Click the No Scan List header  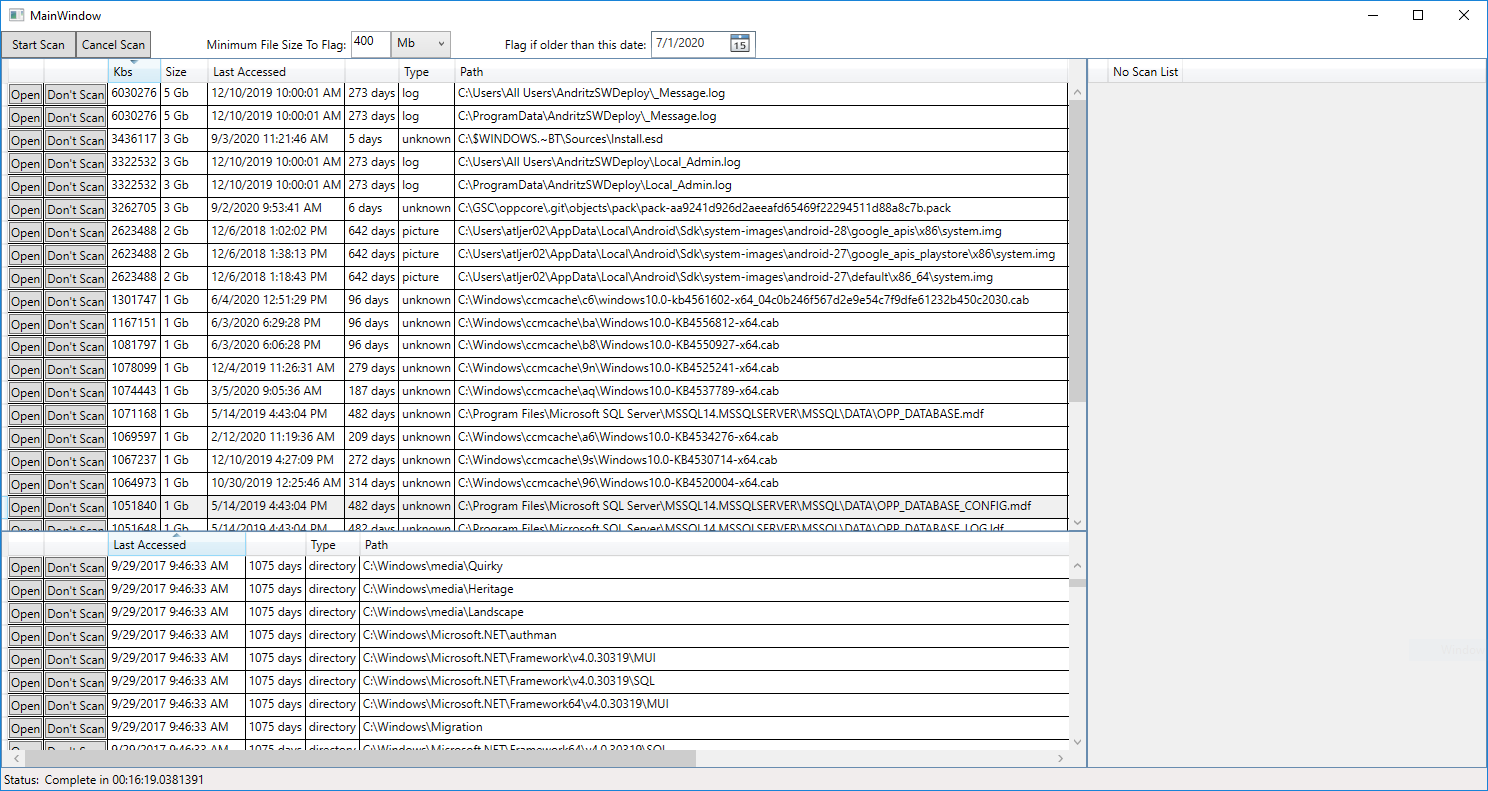tap(1145, 72)
